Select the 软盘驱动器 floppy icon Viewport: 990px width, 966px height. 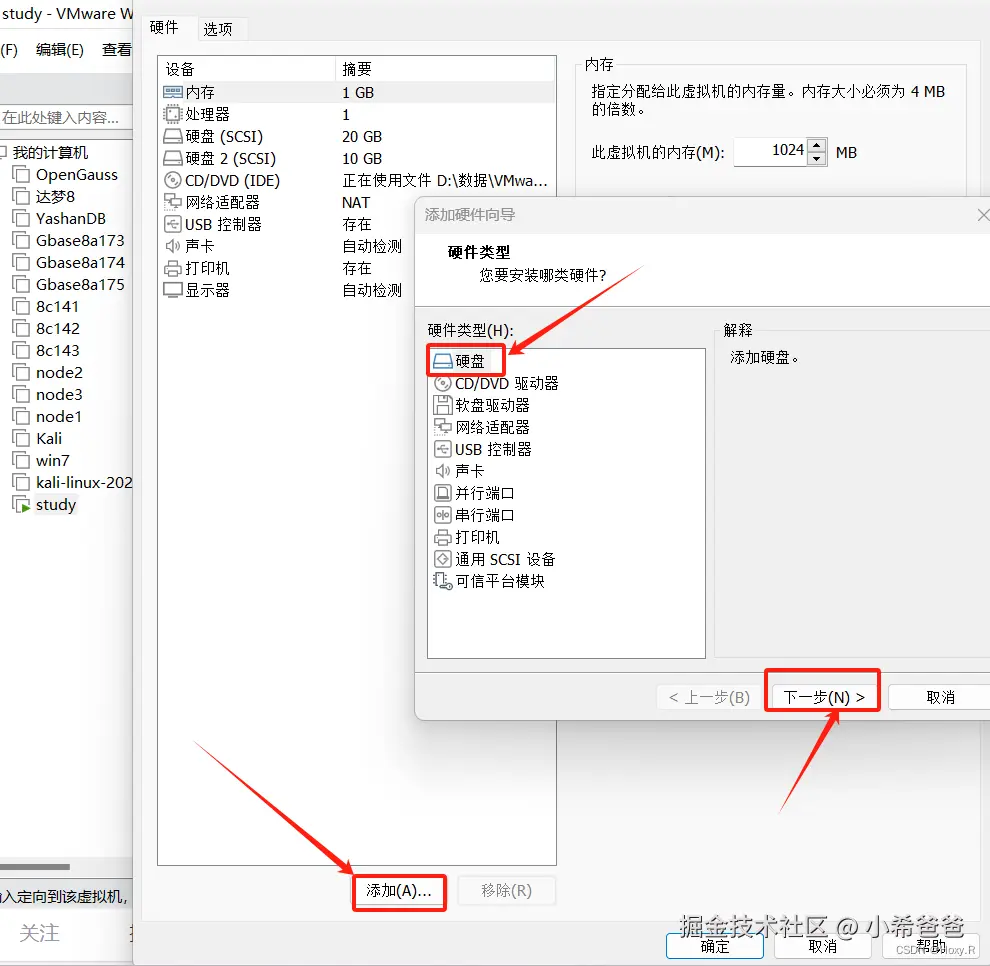(443, 405)
